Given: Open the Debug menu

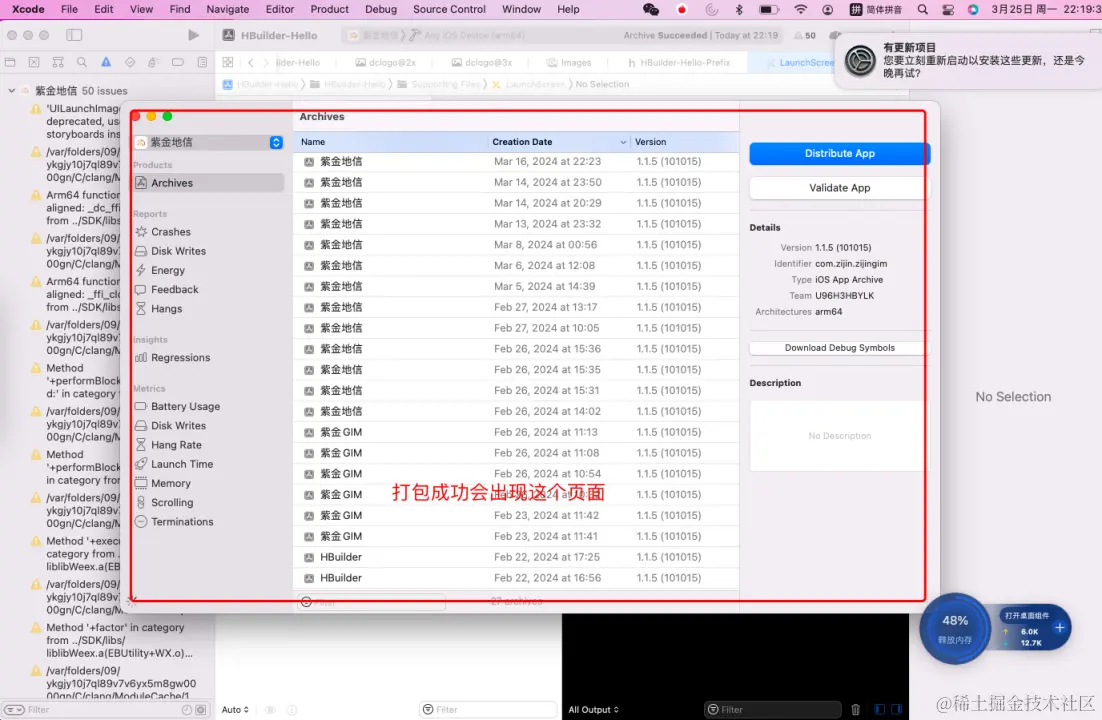Looking at the screenshot, I should pos(381,9).
